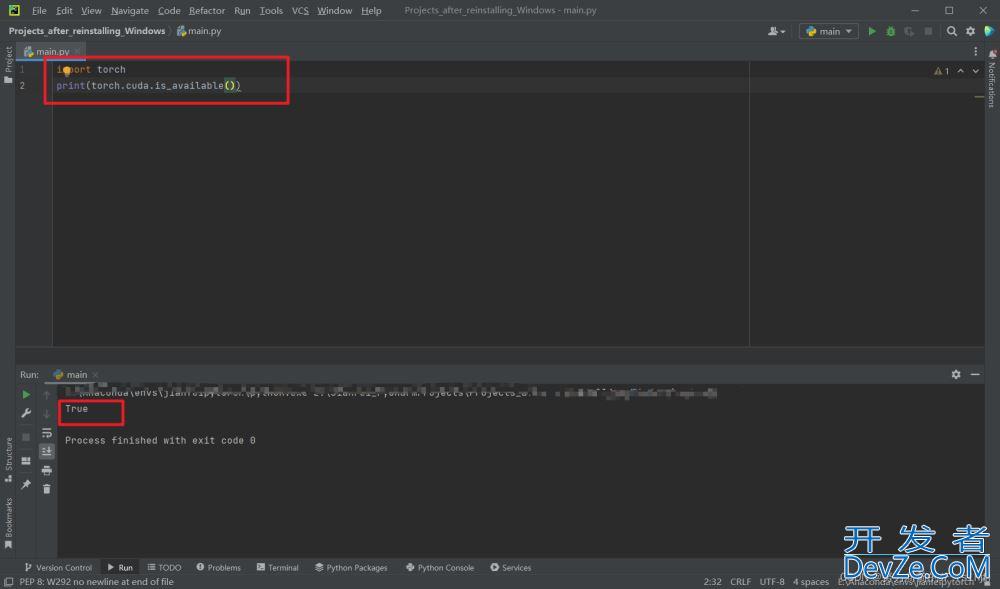
Task: Click Restore Layout icon in Run panel
Action: [26, 461]
